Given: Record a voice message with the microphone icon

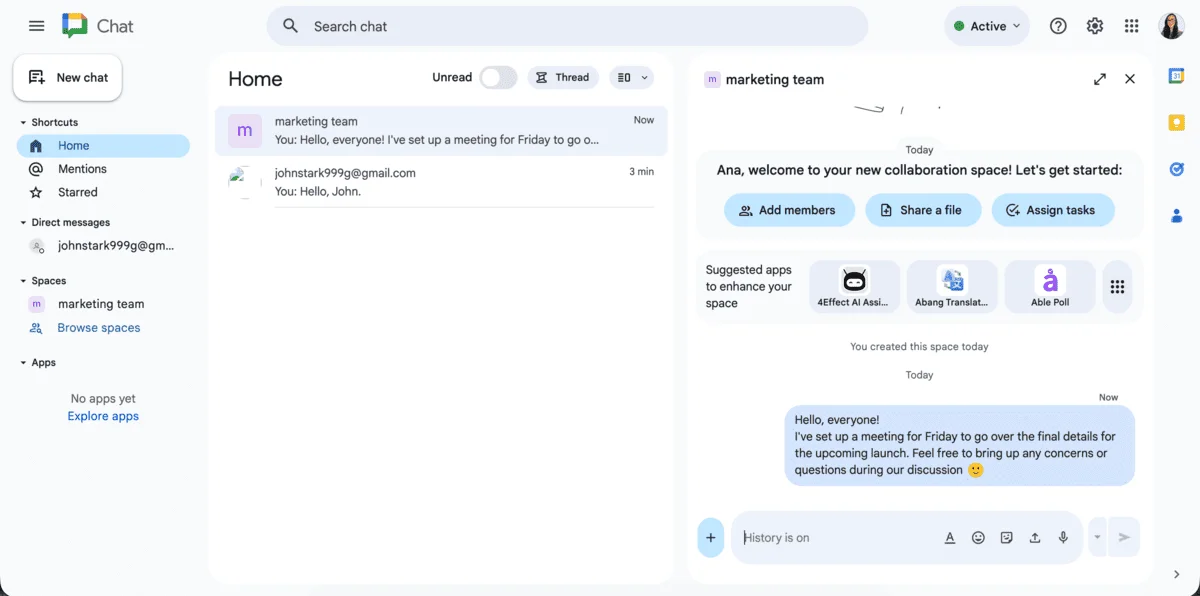Looking at the screenshot, I should 1062,537.
